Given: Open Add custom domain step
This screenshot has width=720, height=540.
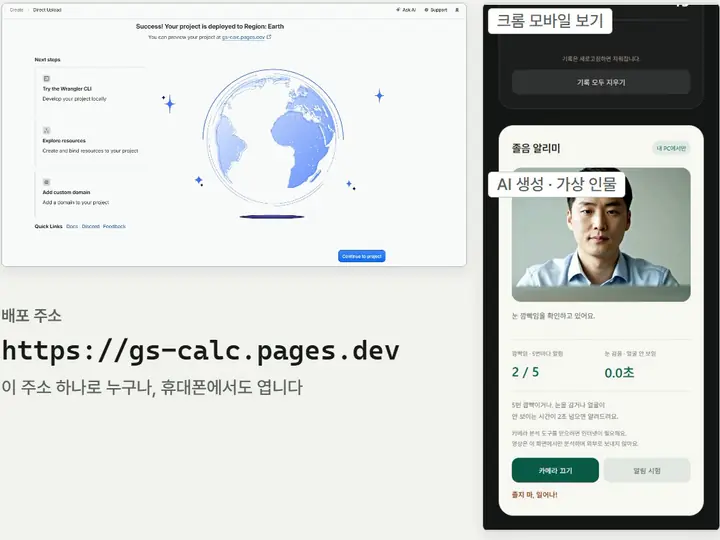Looking at the screenshot, I should point(90,193).
